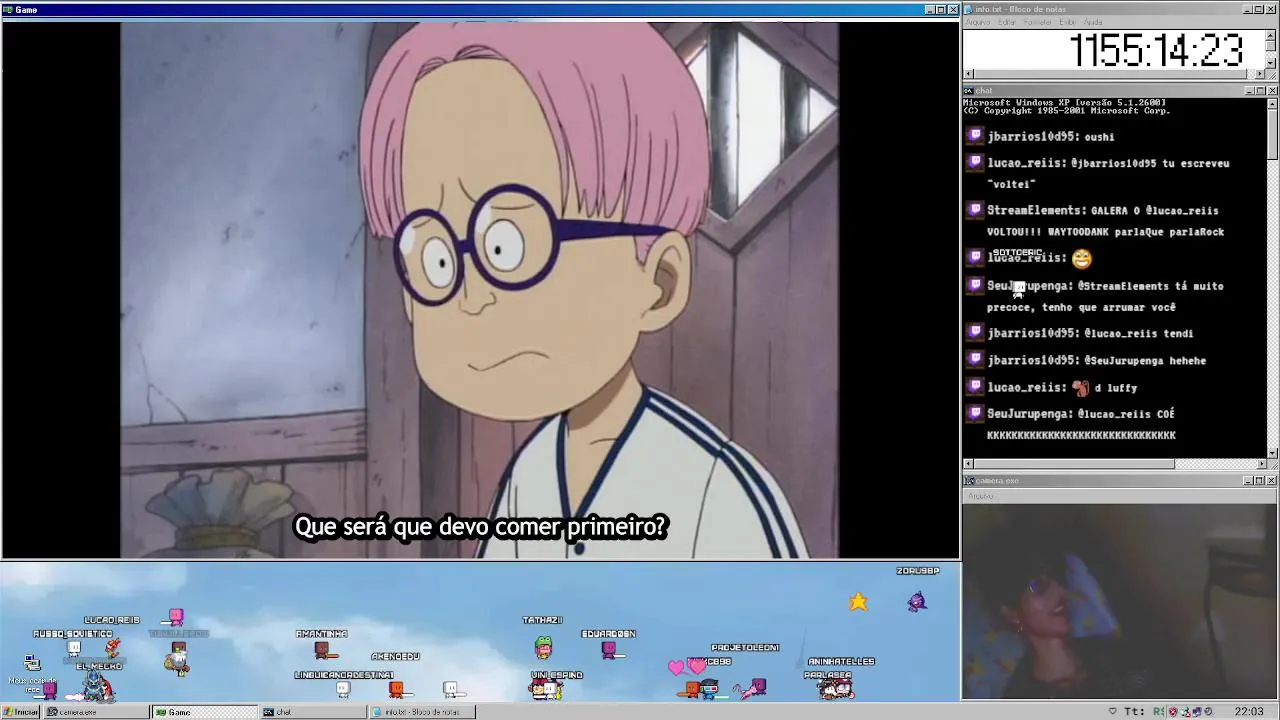Click the 'Microsoft Windows XP' header line in chat
This screenshot has width=1280, height=720.
(1064, 102)
